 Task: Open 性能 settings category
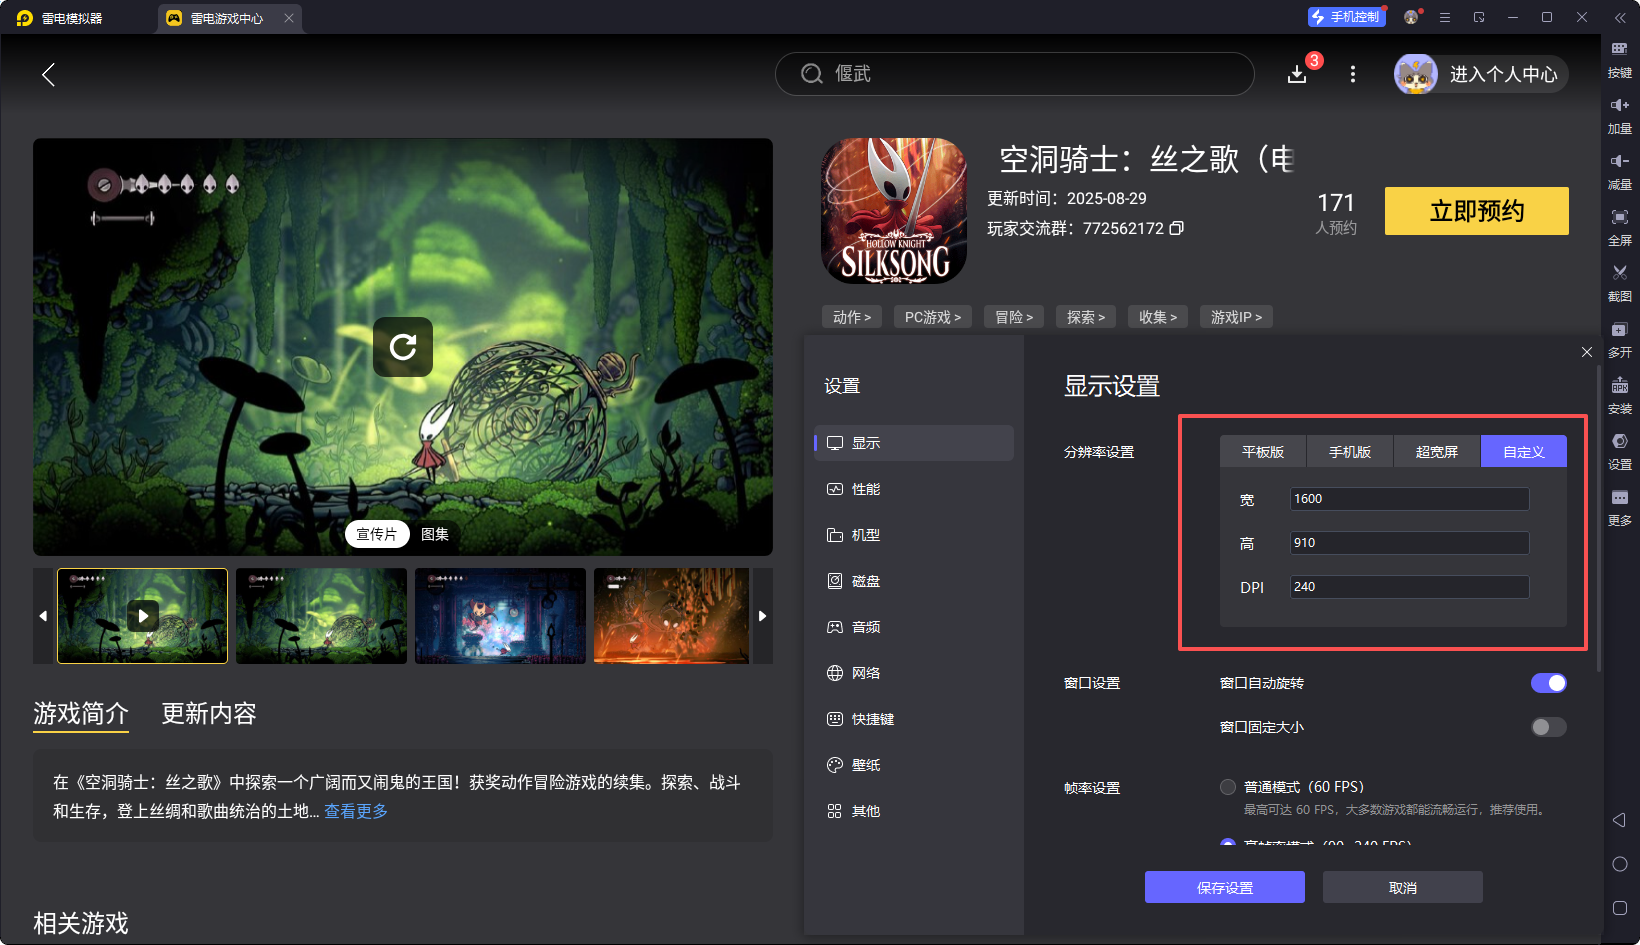coord(914,489)
